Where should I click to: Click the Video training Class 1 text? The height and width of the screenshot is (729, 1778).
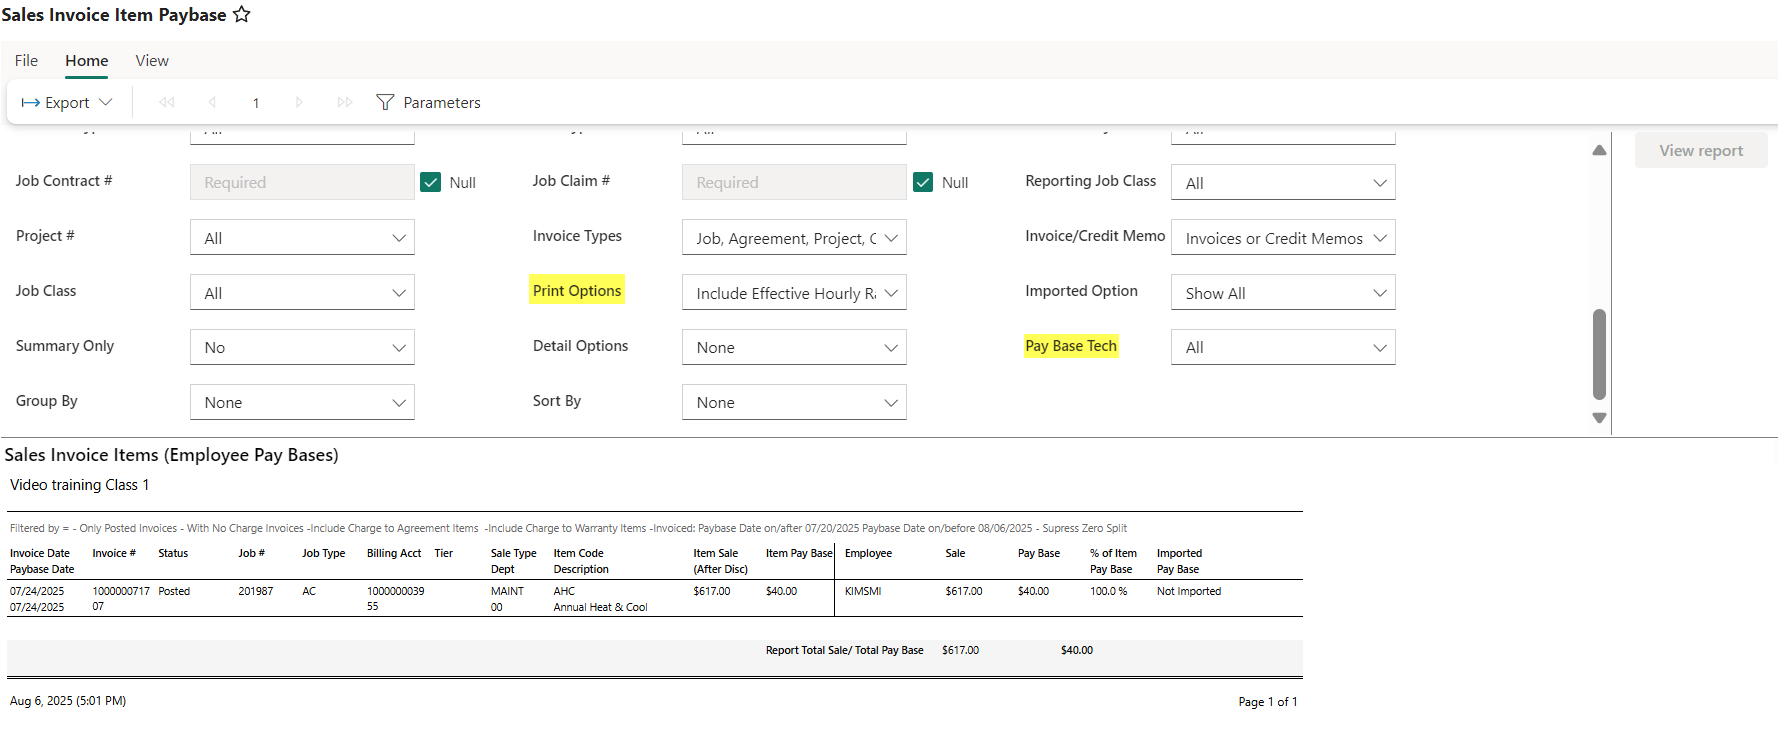[x=79, y=485]
